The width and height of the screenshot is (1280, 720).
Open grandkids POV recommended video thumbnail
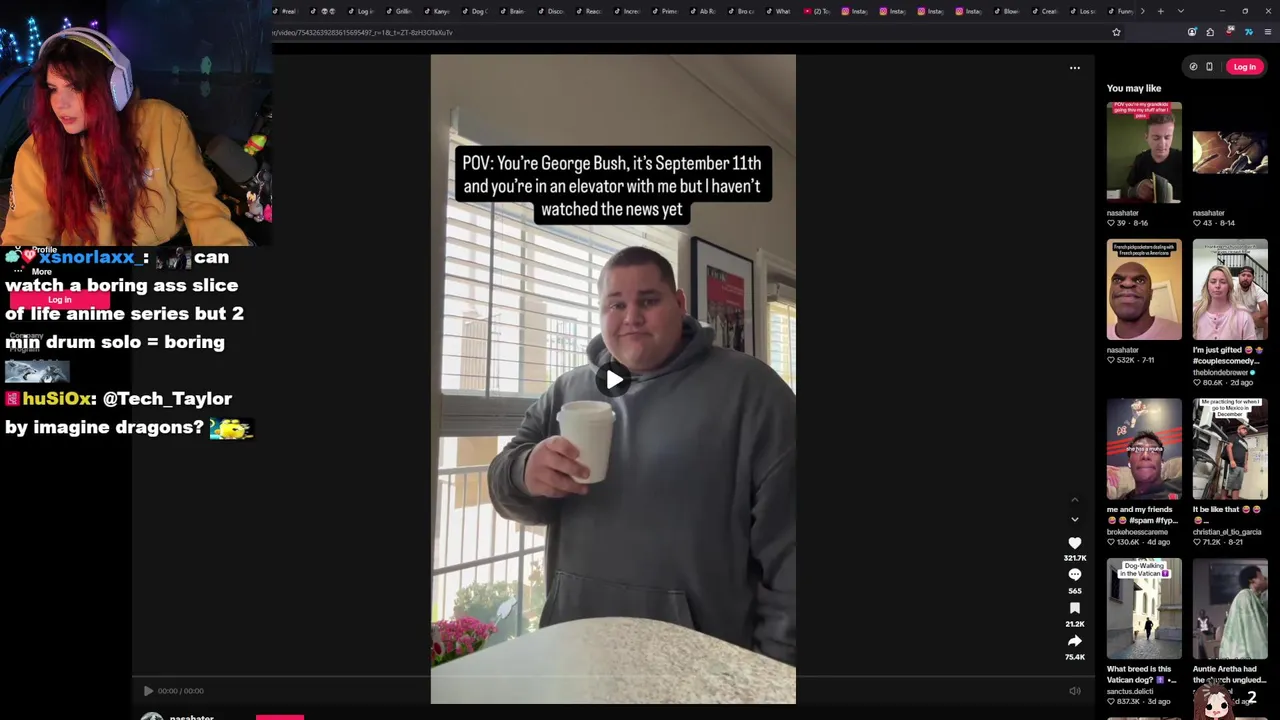coord(1144,152)
